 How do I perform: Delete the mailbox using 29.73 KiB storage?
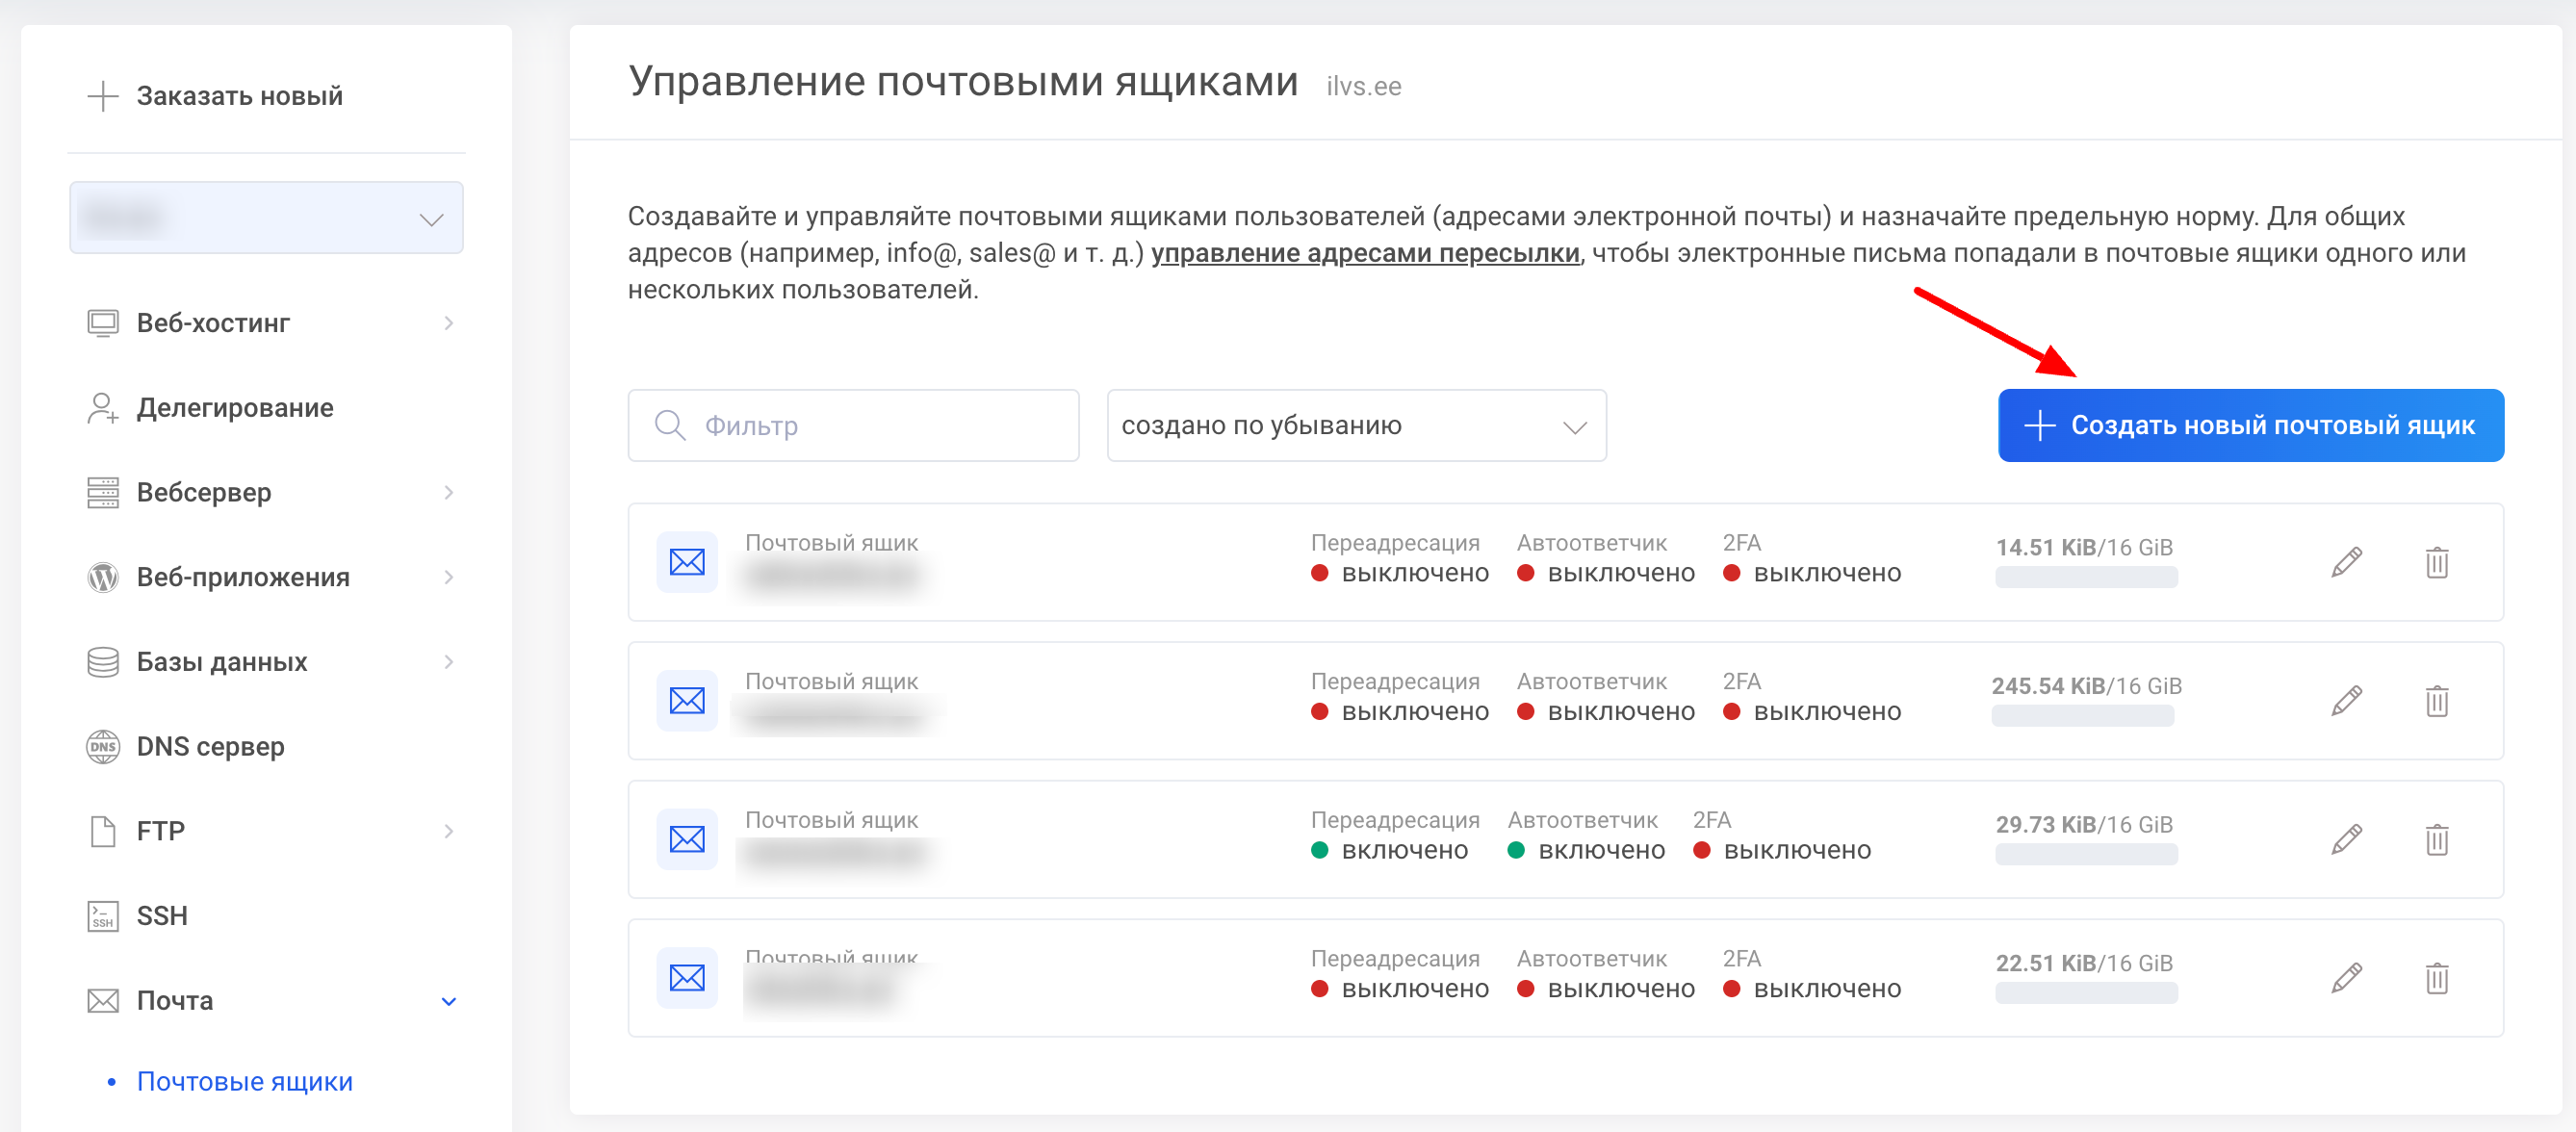click(2436, 839)
